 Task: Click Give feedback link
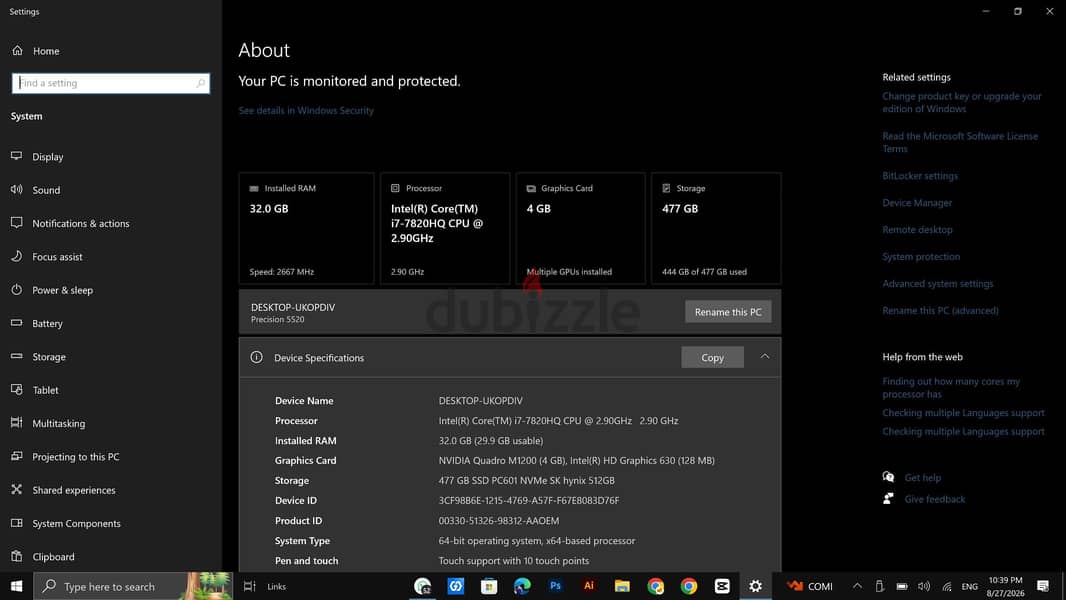click(x=934, y=499)
